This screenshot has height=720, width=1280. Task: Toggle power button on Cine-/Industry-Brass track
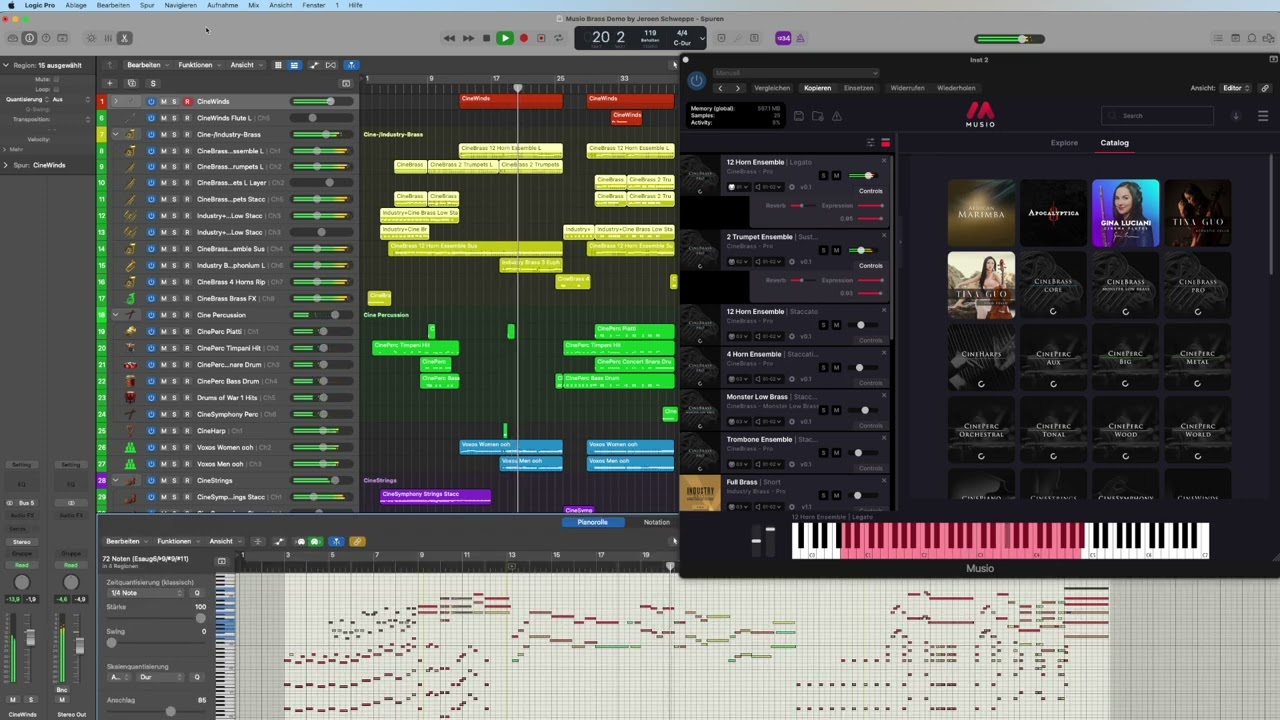[x=151, y=134]
